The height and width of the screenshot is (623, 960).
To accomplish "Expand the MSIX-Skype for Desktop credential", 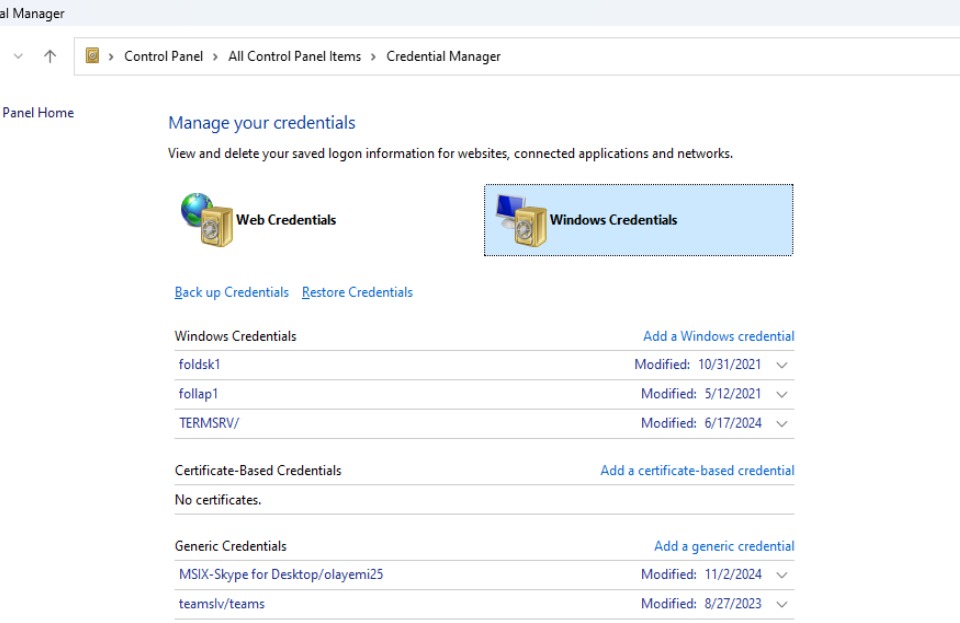I will pyautogui.click(x=781, y=575).
